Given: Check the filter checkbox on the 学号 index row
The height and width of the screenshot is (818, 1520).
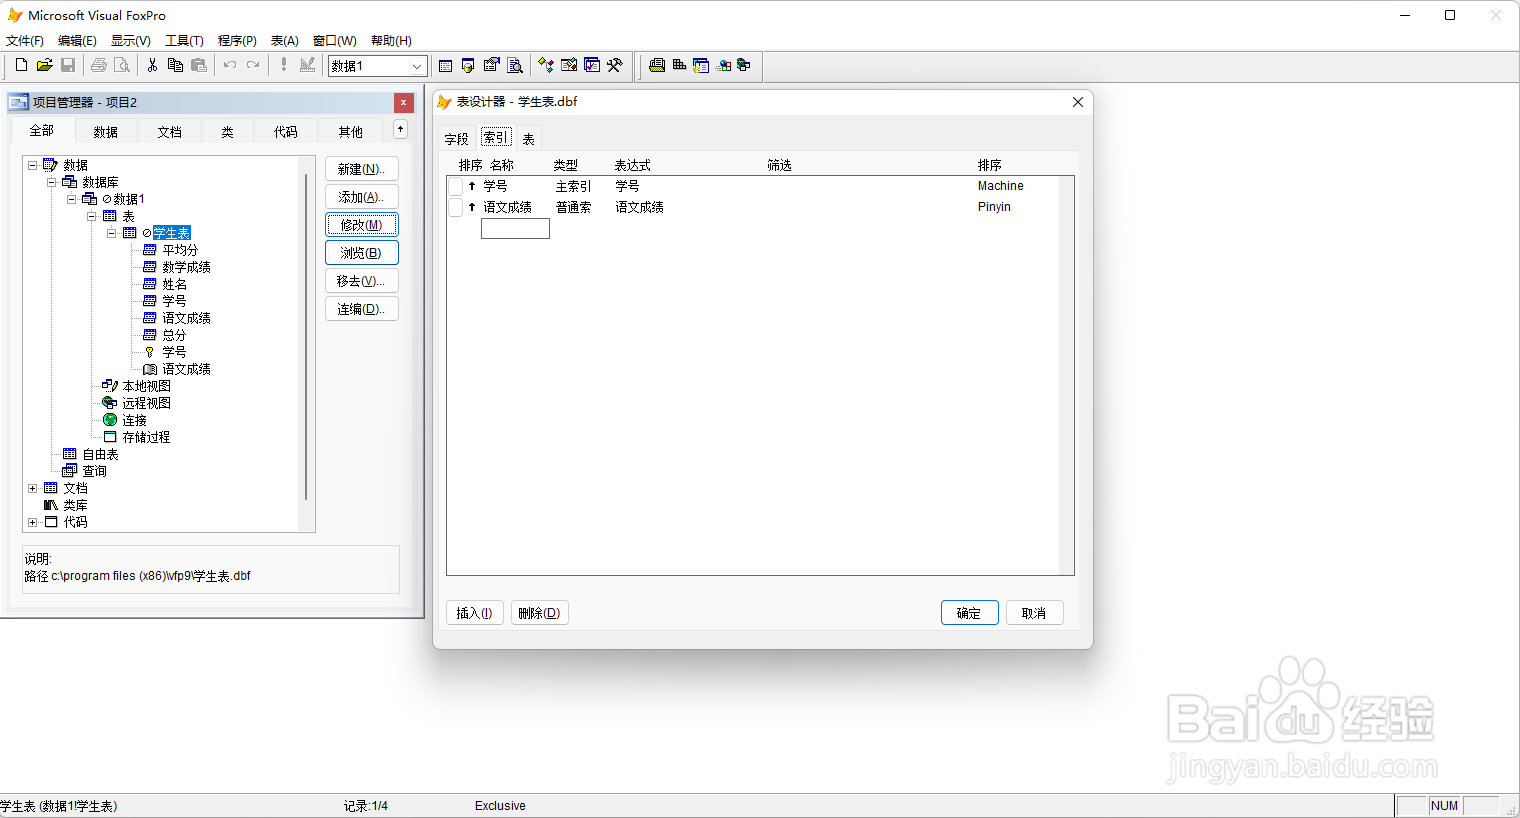Looking at the screenshot, I should pos(456,186).
